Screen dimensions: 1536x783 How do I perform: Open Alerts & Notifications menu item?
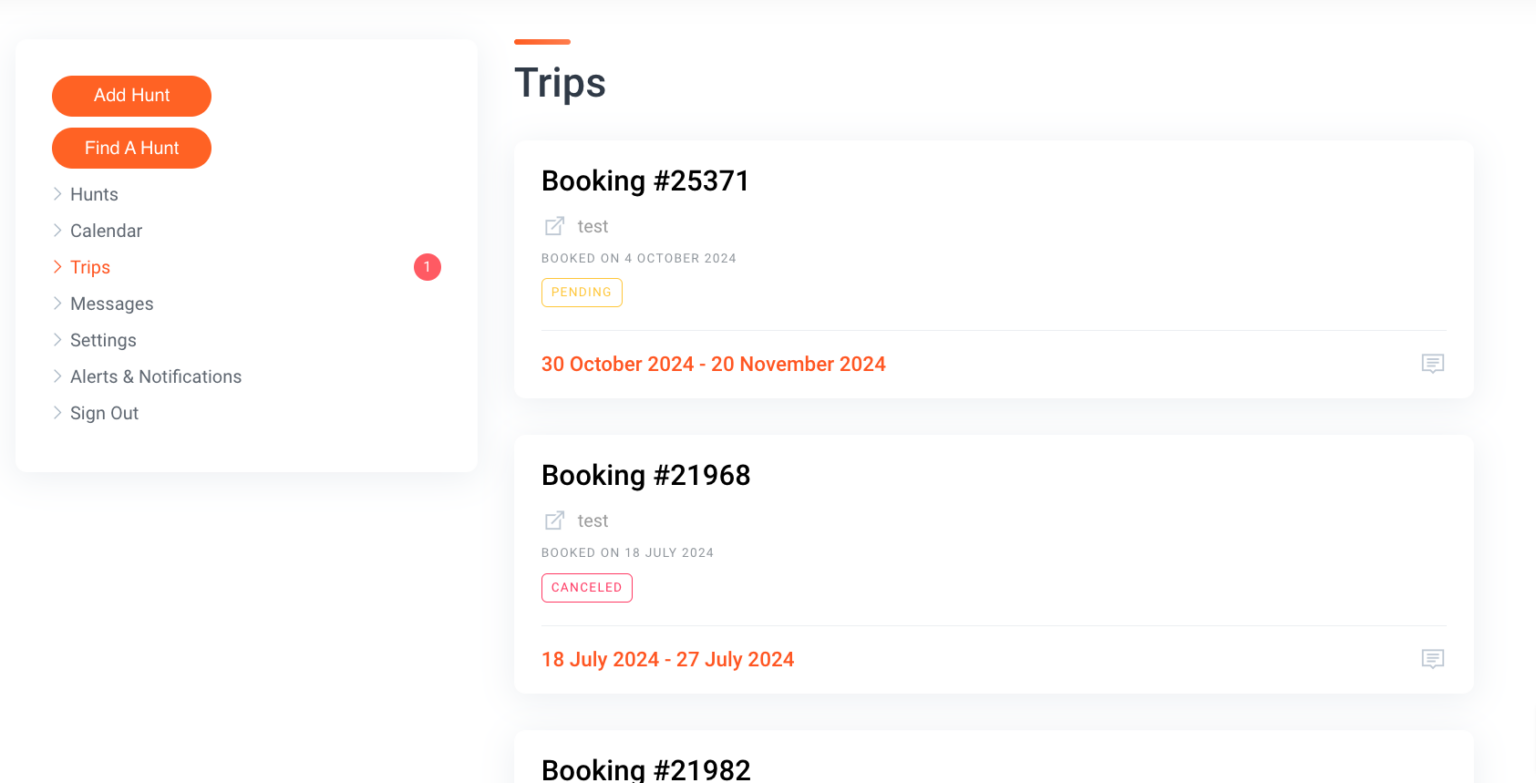pyautogui.click(x=156, y=377)
